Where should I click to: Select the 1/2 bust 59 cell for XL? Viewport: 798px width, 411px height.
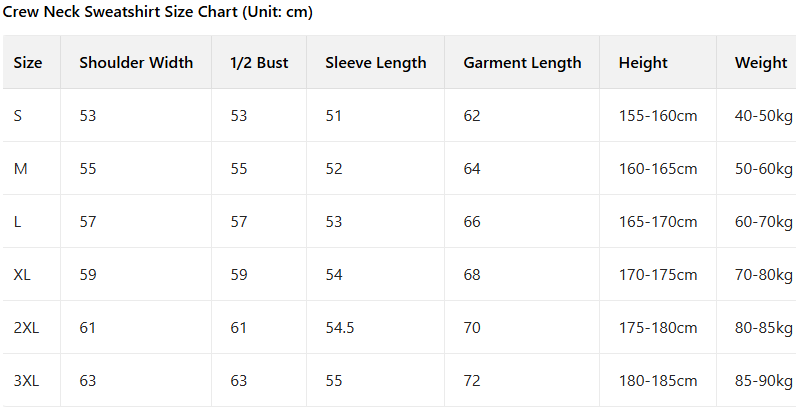coord(239,275)
